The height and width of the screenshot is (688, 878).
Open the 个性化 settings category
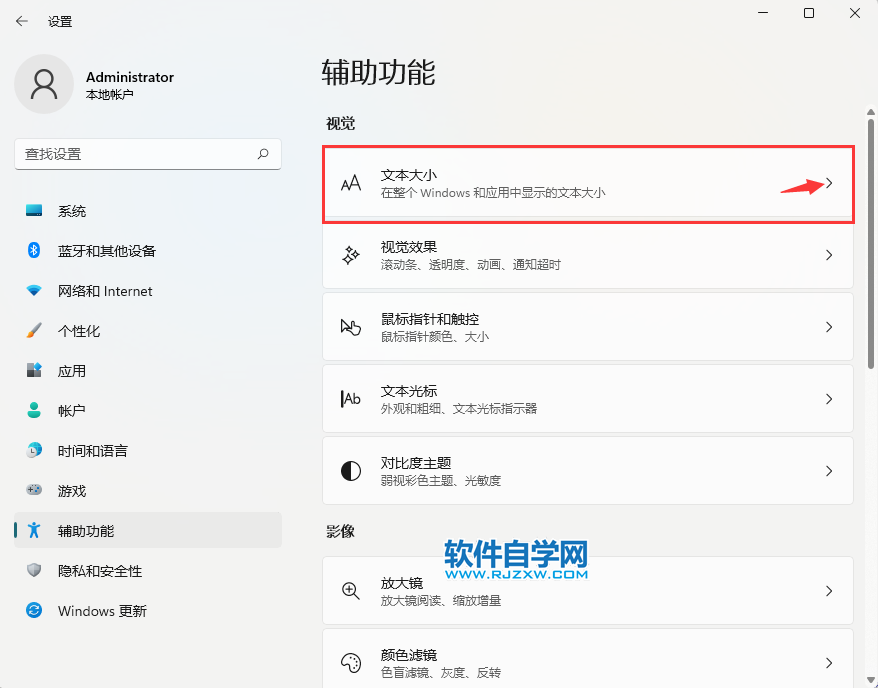click(x=79, y=331)
